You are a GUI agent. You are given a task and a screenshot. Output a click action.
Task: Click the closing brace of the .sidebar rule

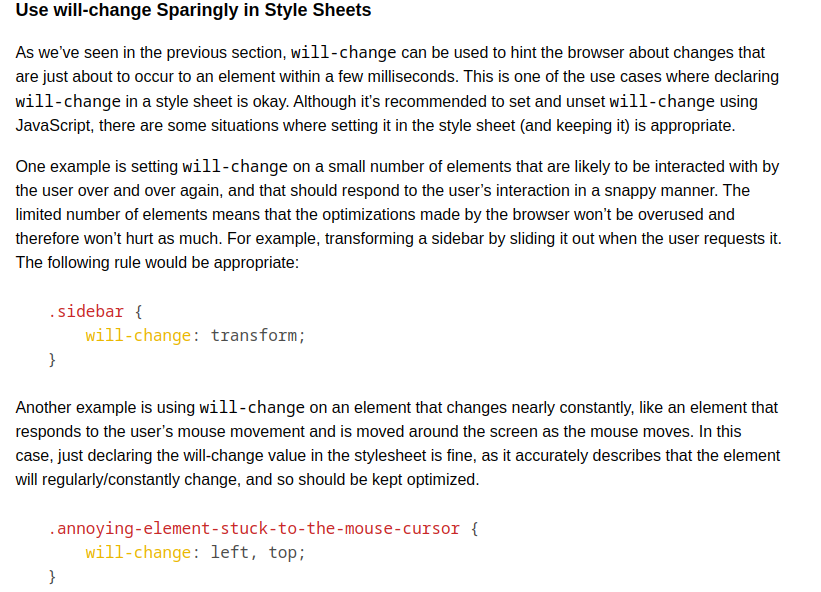pos(53,359)
